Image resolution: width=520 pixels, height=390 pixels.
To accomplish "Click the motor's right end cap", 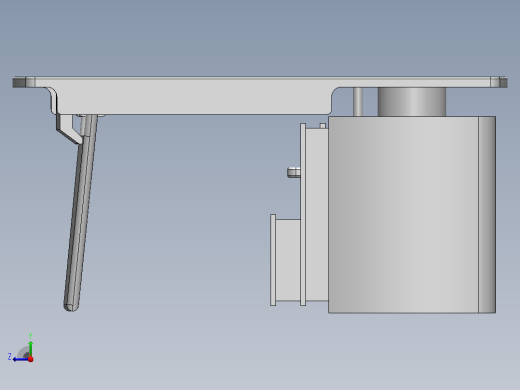I will pos(487,215).
